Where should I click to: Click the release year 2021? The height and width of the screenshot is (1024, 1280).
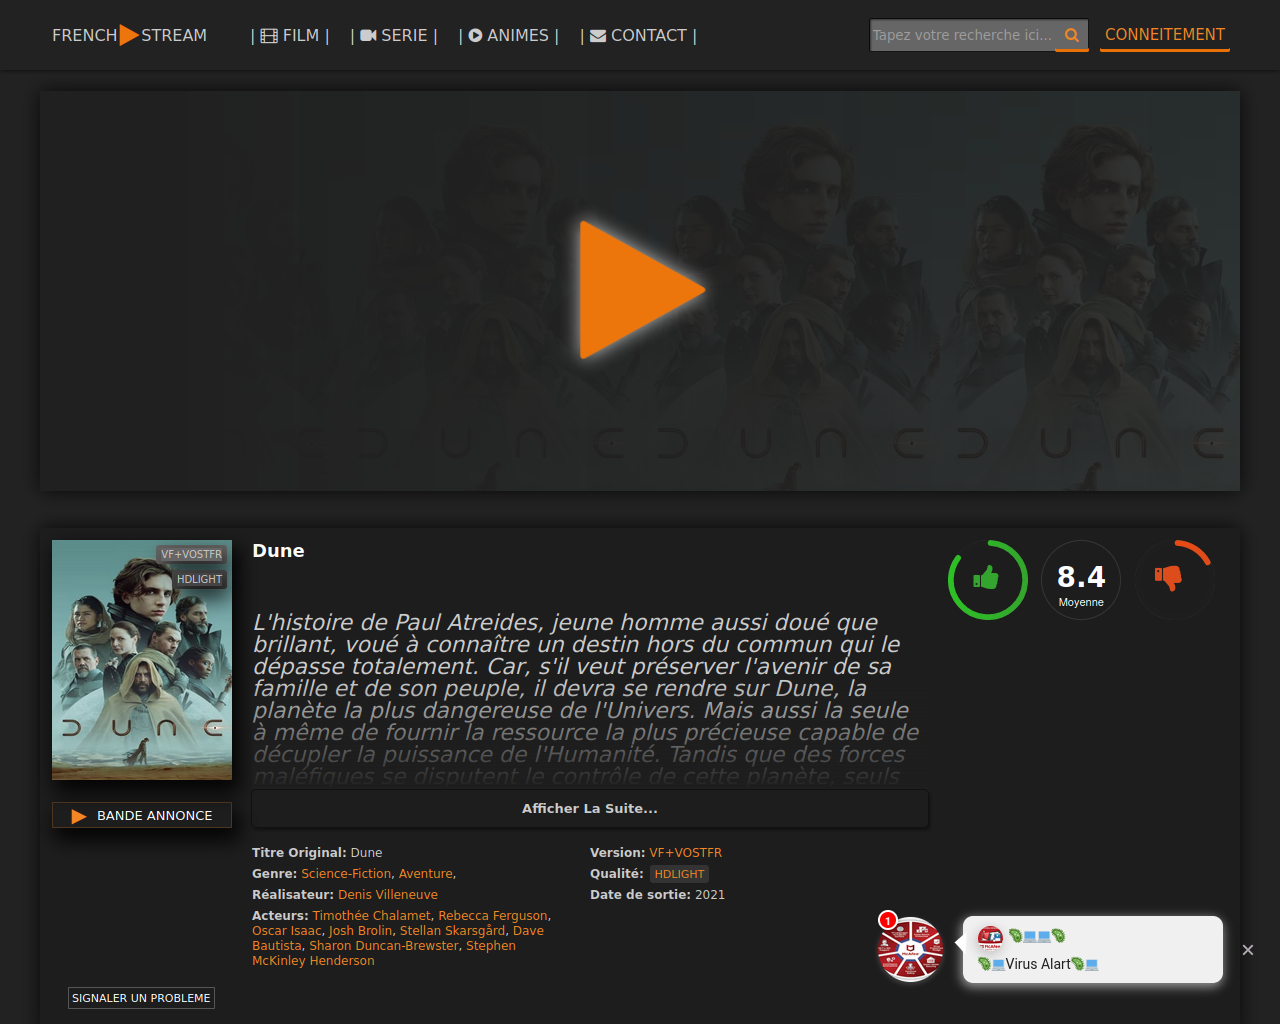click(x=710, y=895)
